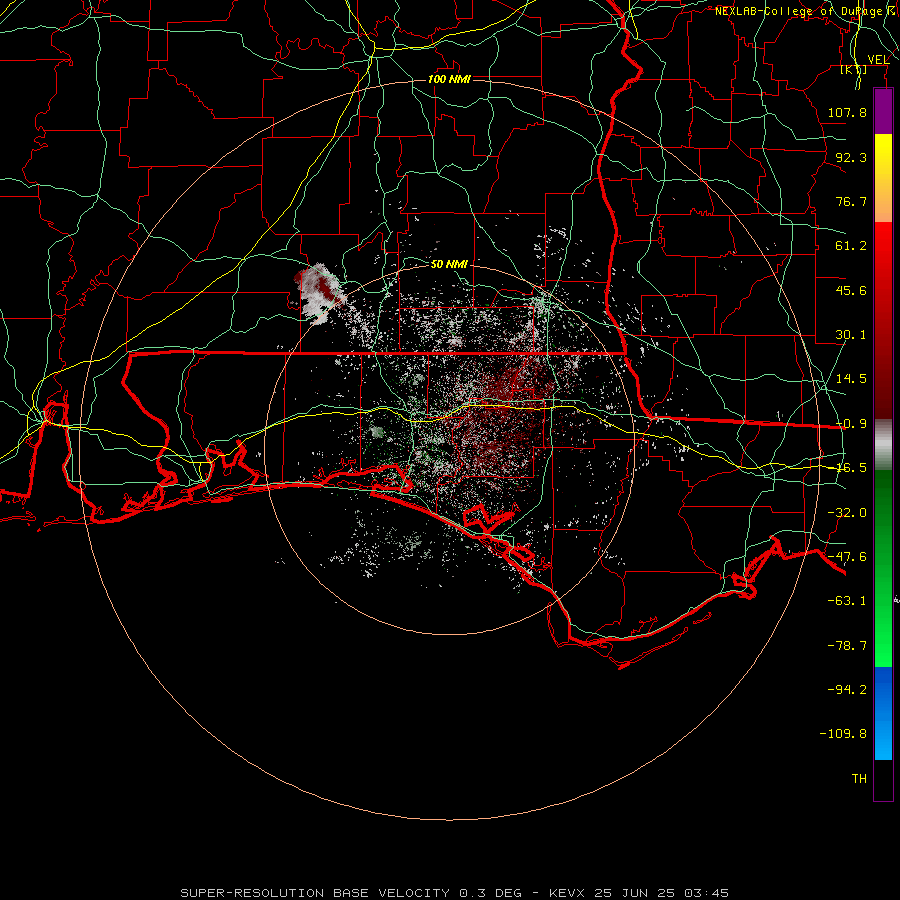This screenshot has height=900, width=900.
Task: Click the KEVX station identifier in the caption
Action: coord(567,893)
